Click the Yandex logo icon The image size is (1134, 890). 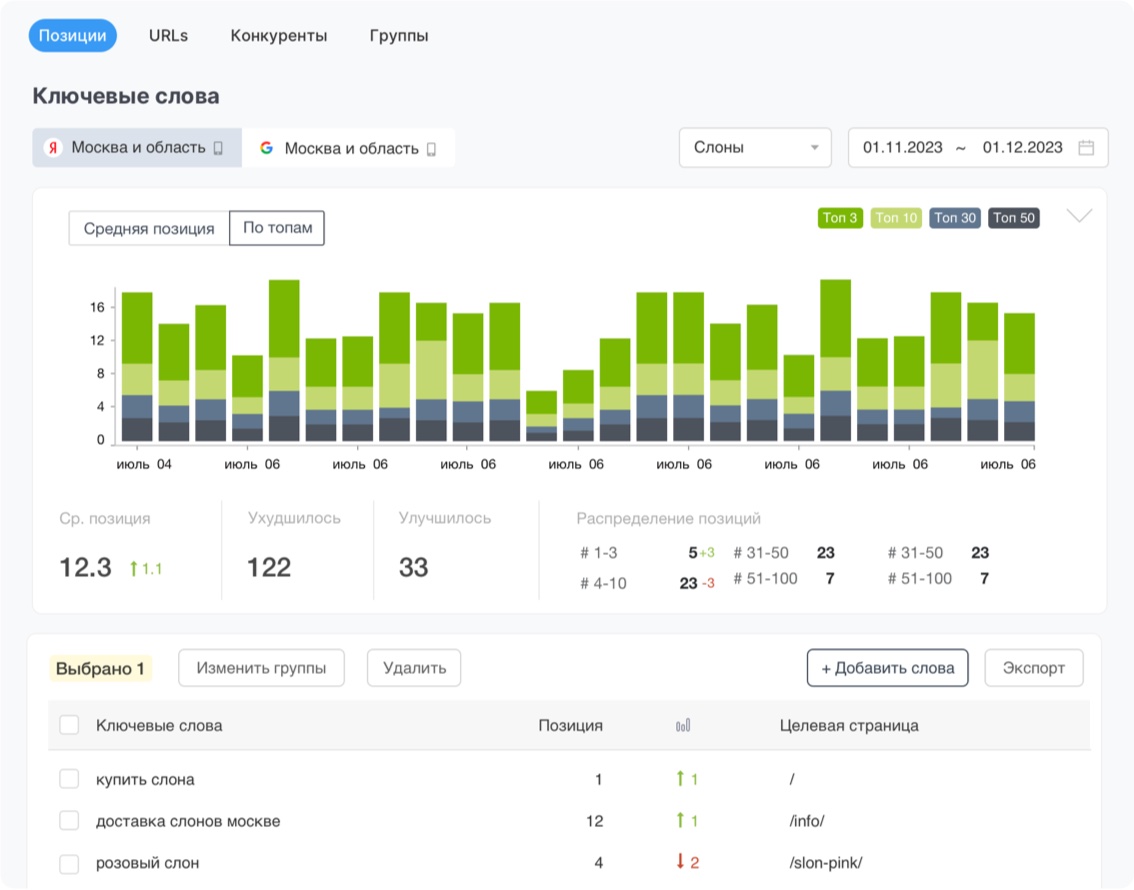(x=53, y=148)
